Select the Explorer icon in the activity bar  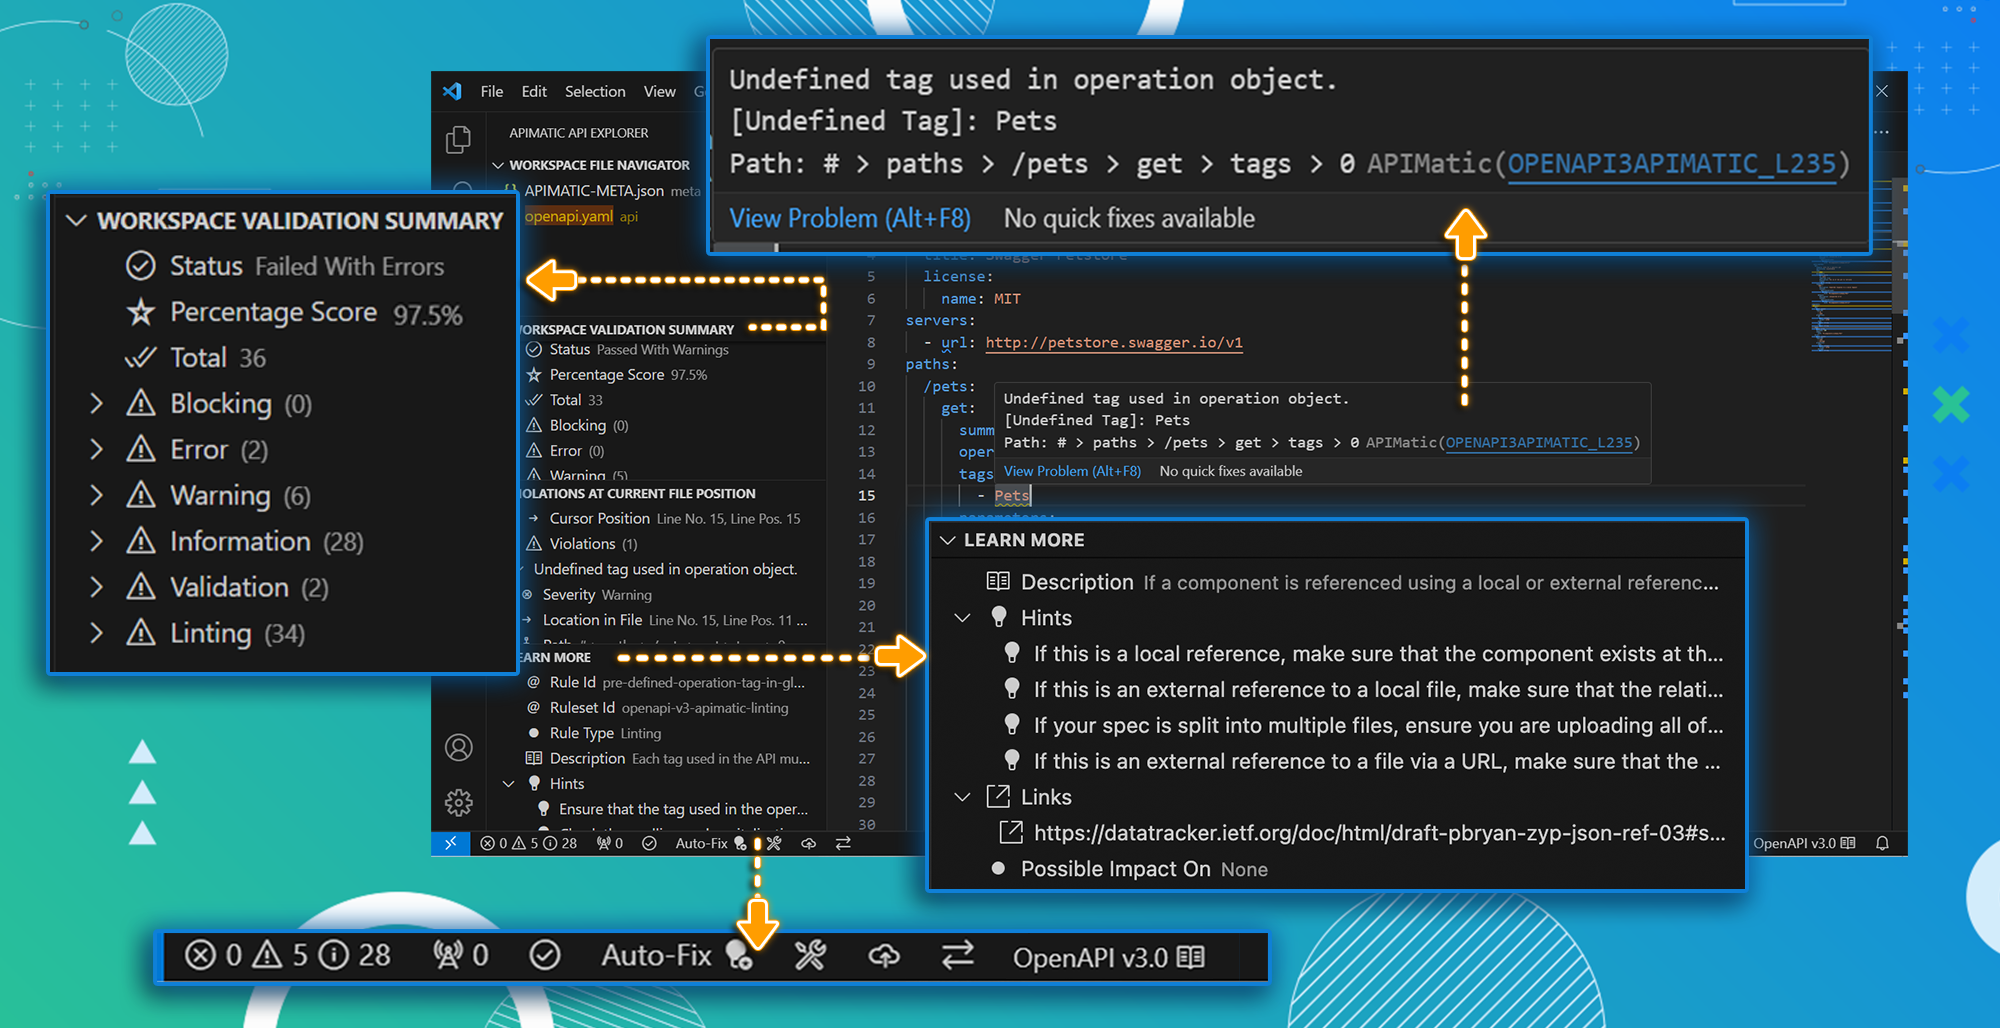pyautogui.click(x=458, y=140)
